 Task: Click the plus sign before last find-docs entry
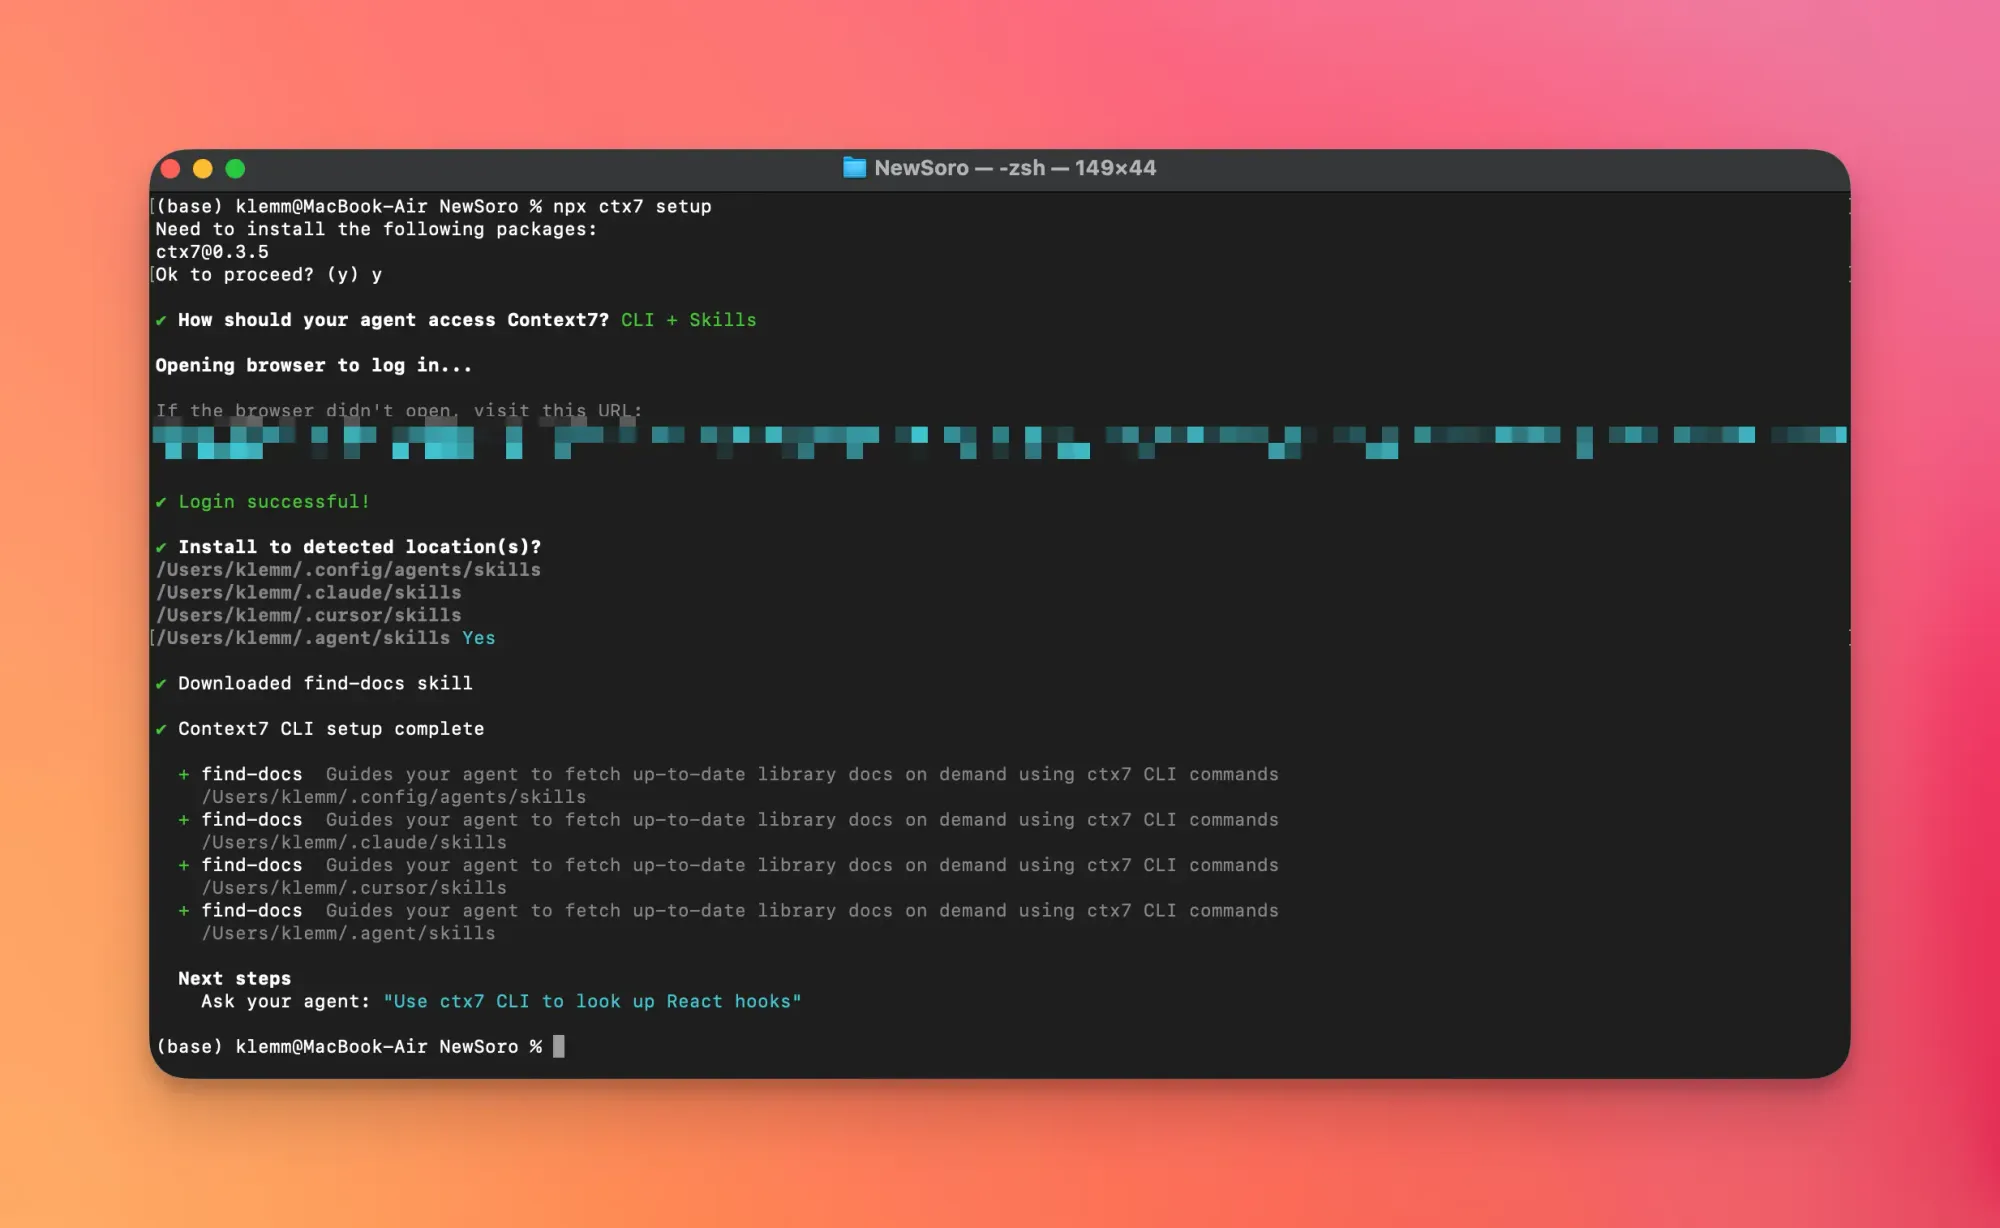[x=184, y=911]
